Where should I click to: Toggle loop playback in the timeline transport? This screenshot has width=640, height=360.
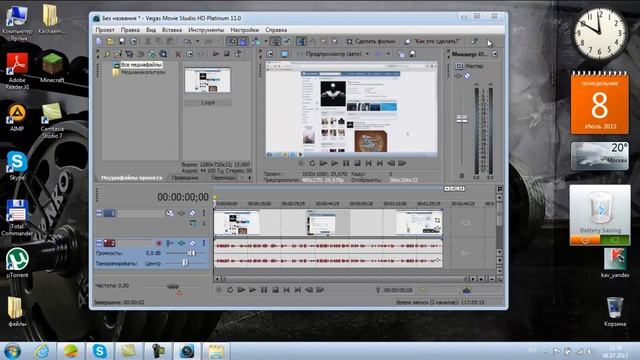[230, 290]
